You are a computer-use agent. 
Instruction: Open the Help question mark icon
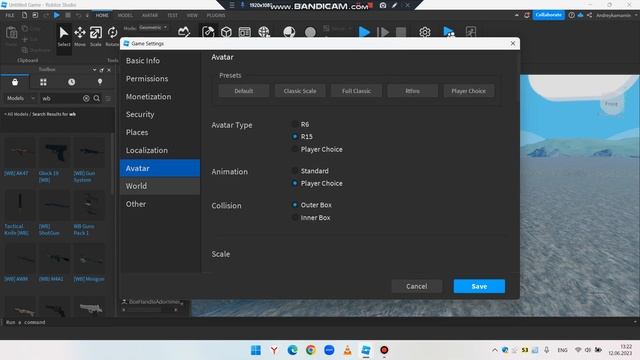click(571, 15)
